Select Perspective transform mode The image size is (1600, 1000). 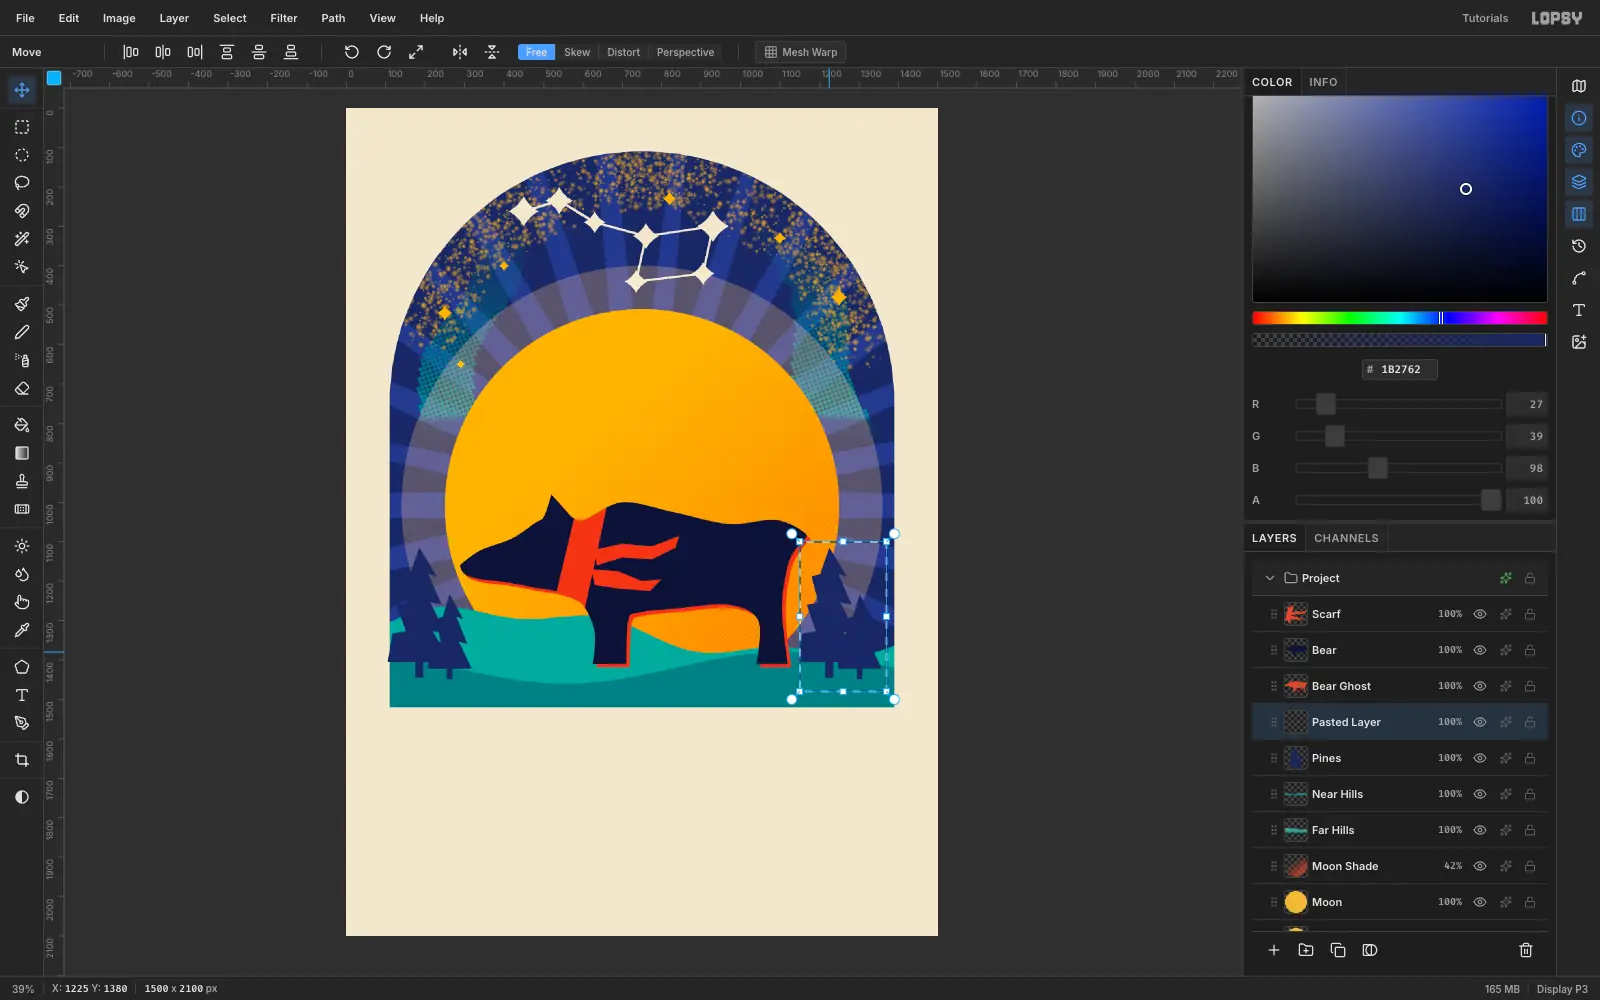point(685,52)
